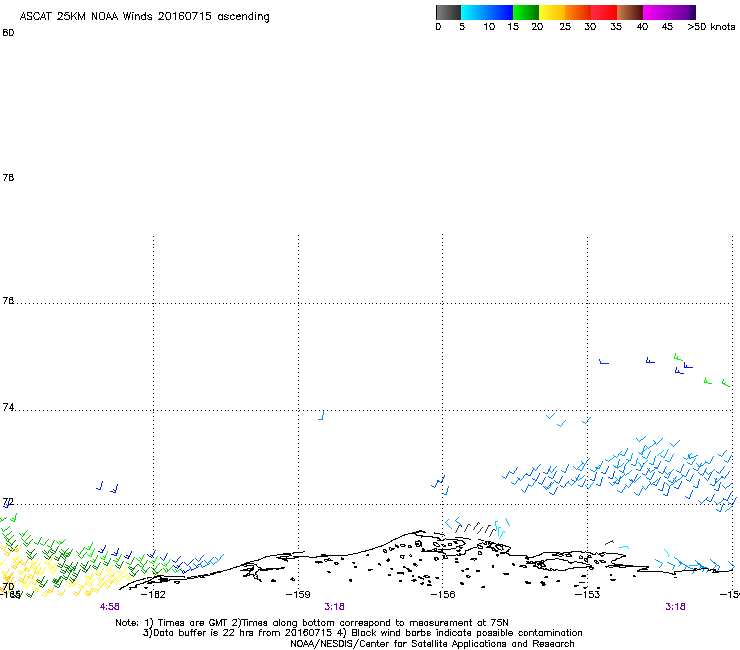Click the longitude label -159
The image size is (740, 650).
point(298,594)
